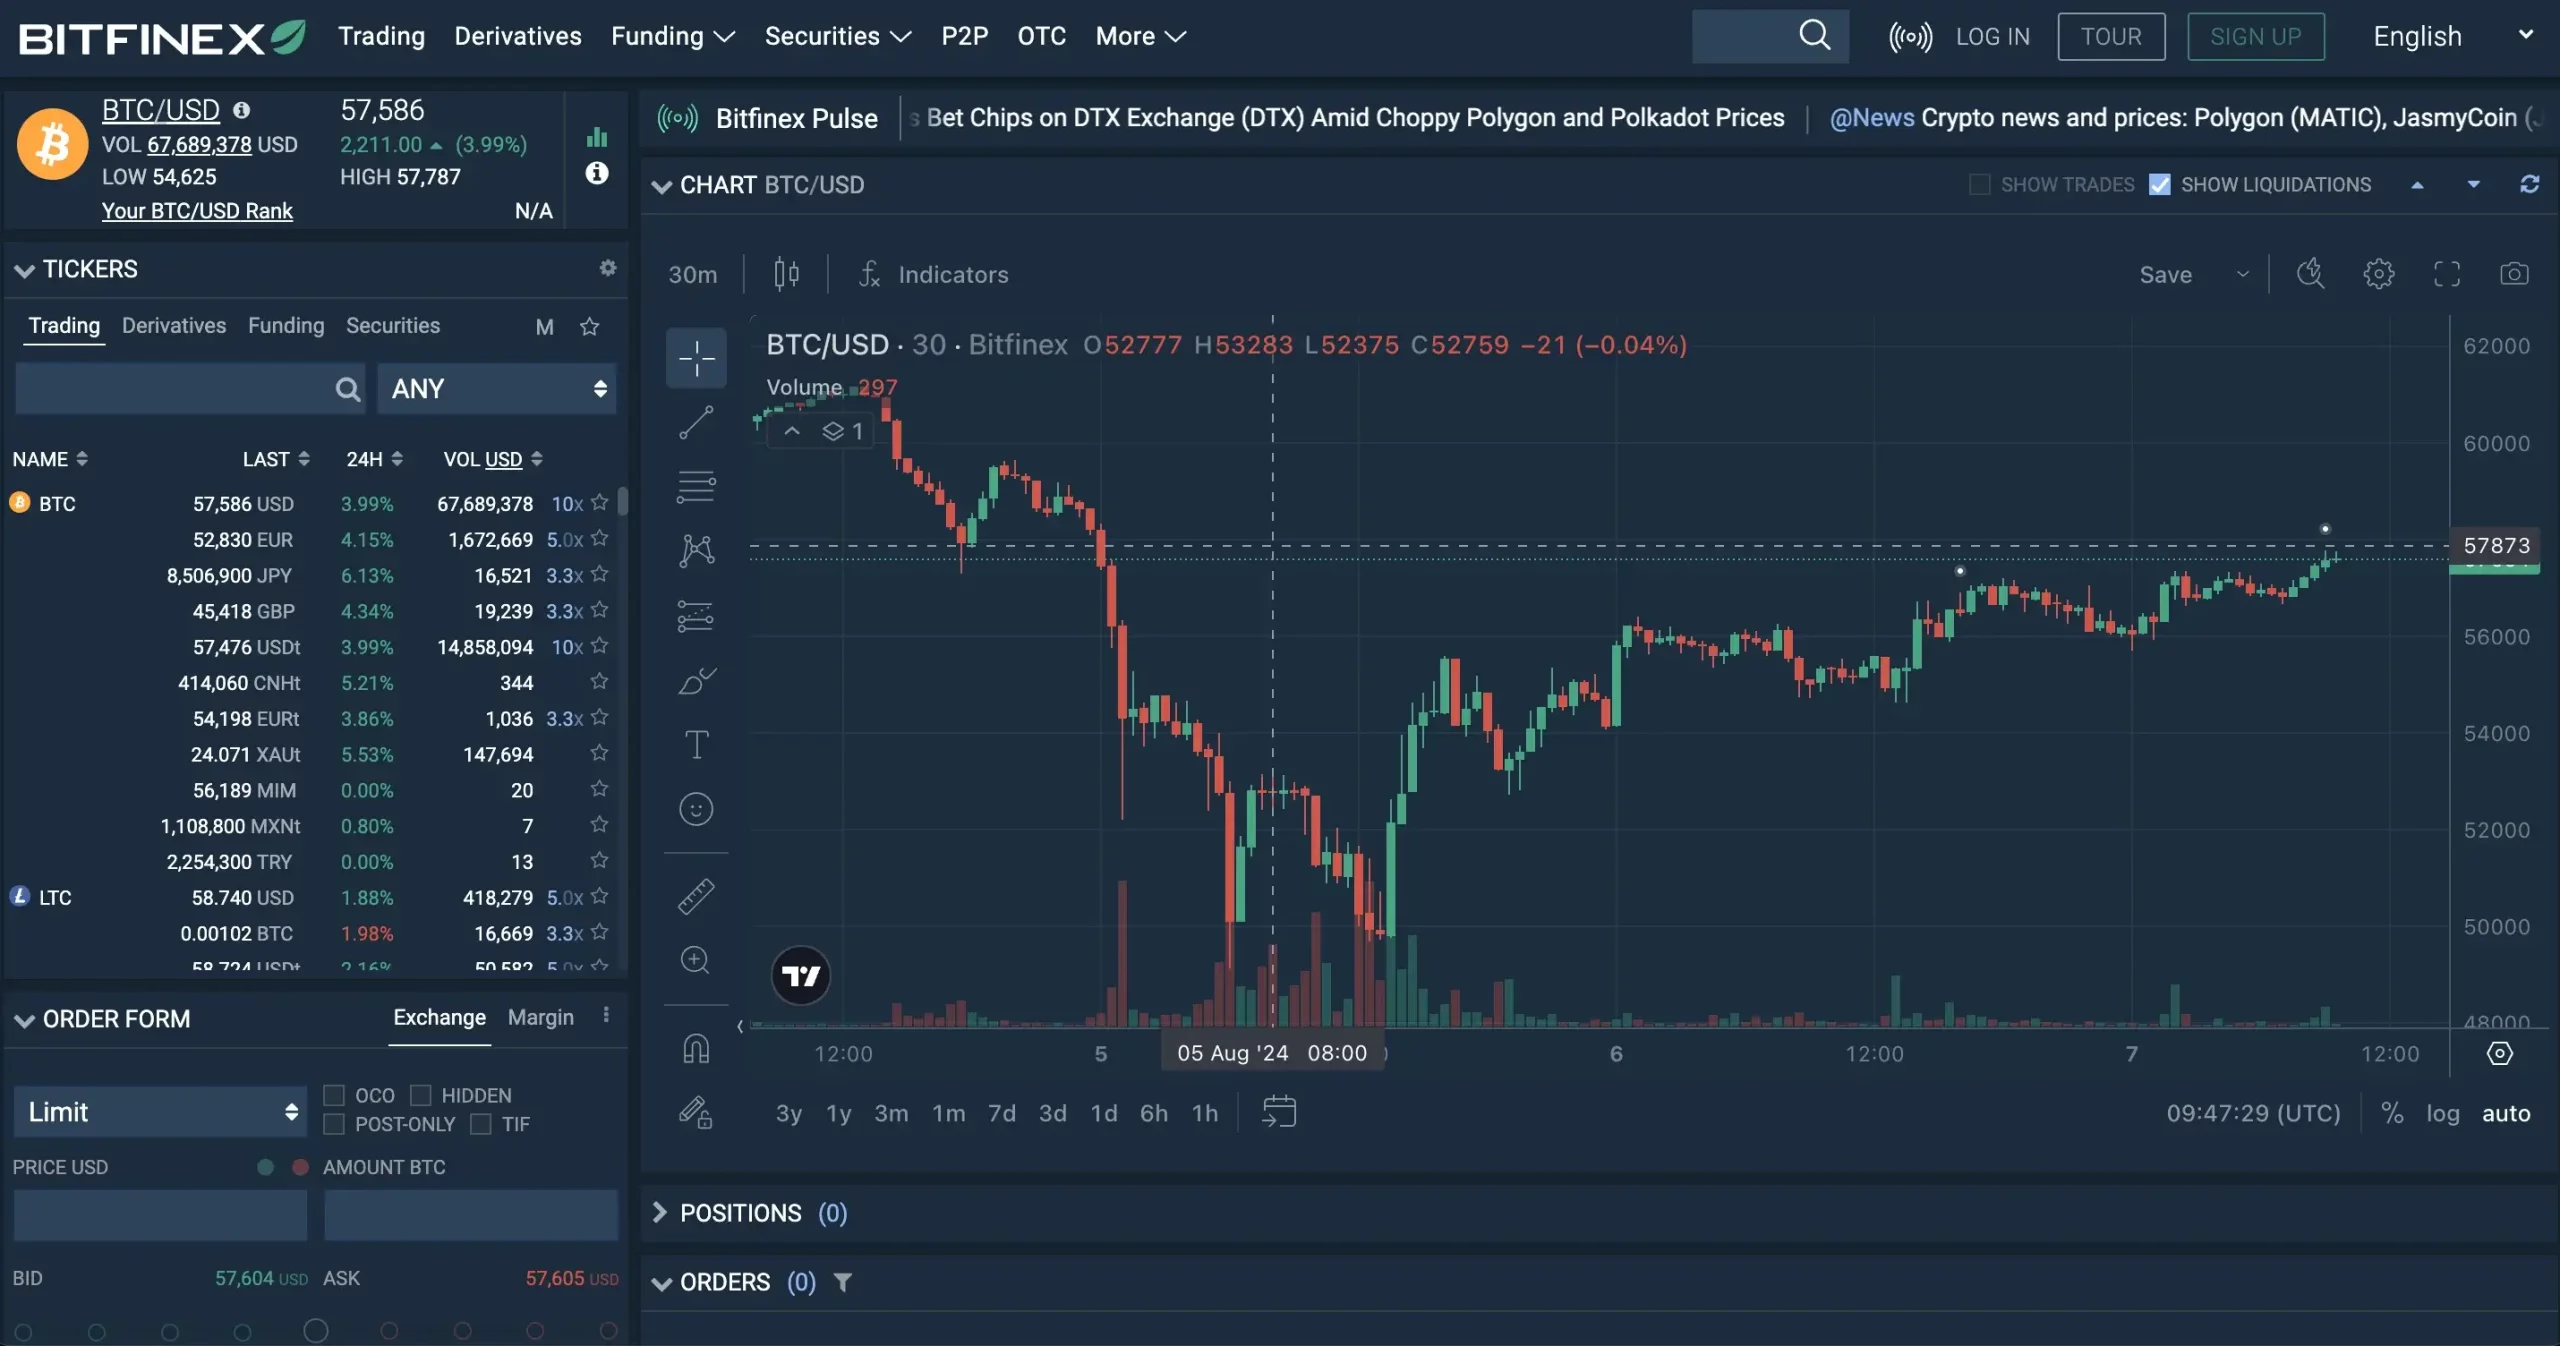Collapse the Chart BTC/USD panel
The width and height of the screenshot is (2560, 1346).
click(x=661, y=186)
